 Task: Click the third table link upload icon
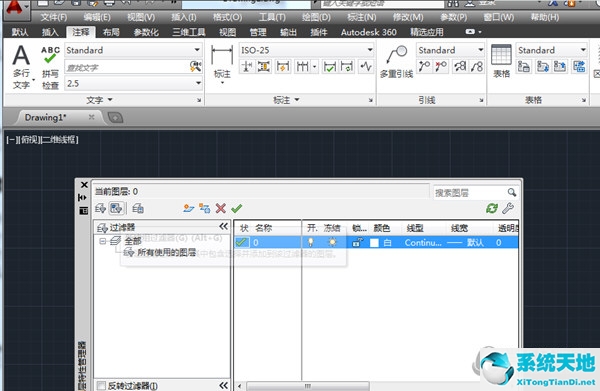click(560, 67)
